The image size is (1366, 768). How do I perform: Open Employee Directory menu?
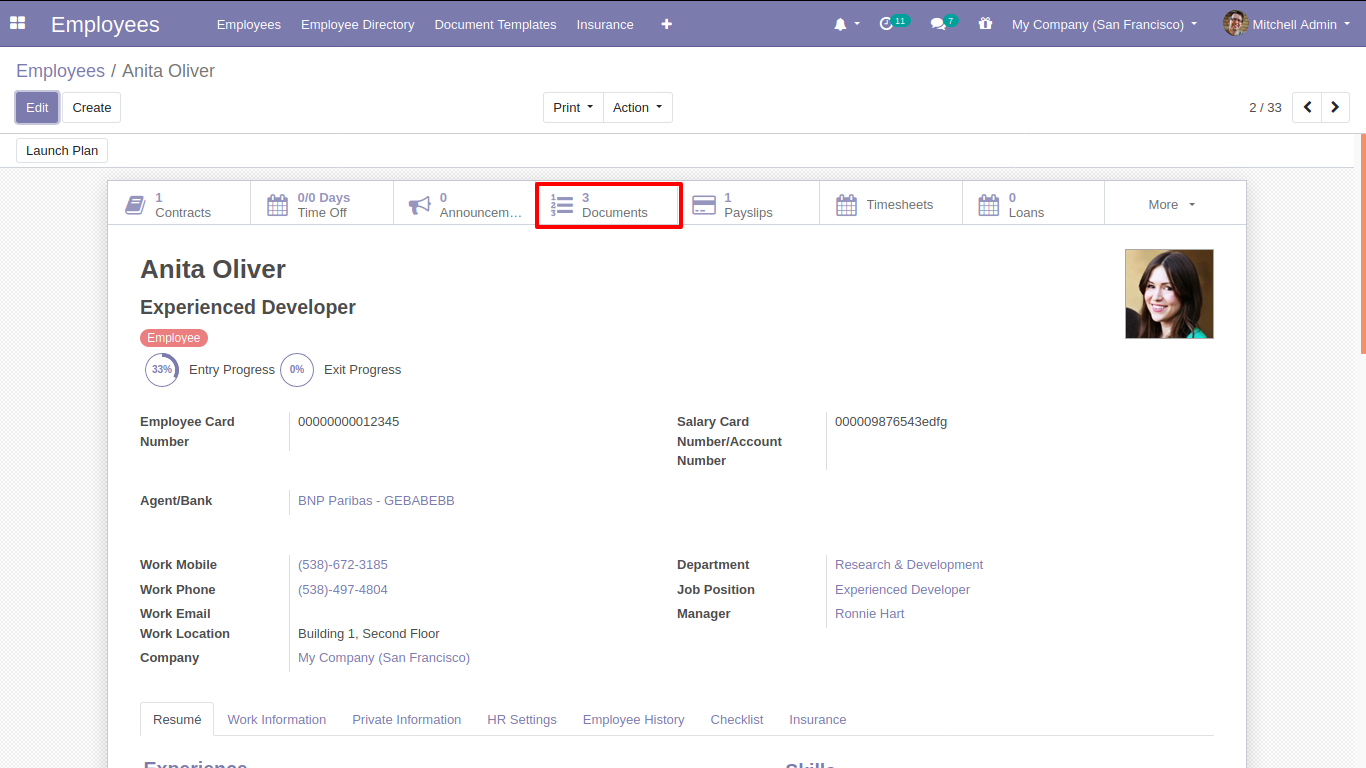(358, 24)
